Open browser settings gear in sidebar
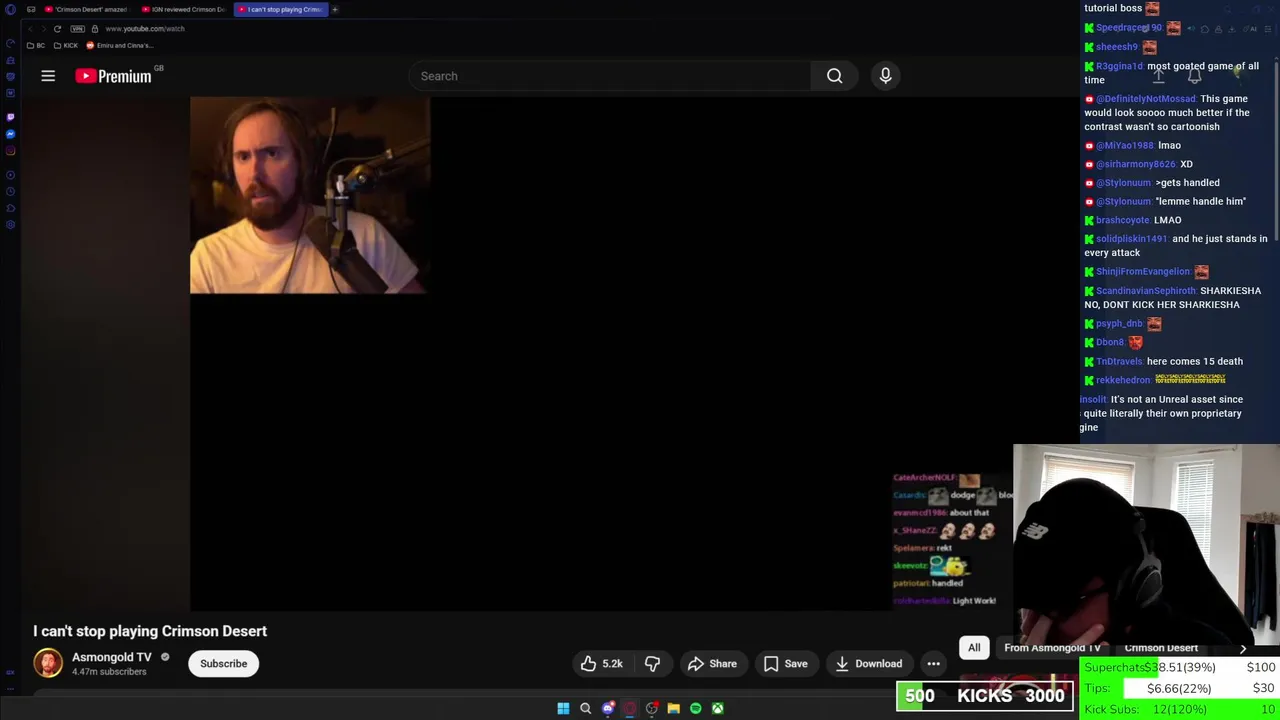 pos(10,224)
